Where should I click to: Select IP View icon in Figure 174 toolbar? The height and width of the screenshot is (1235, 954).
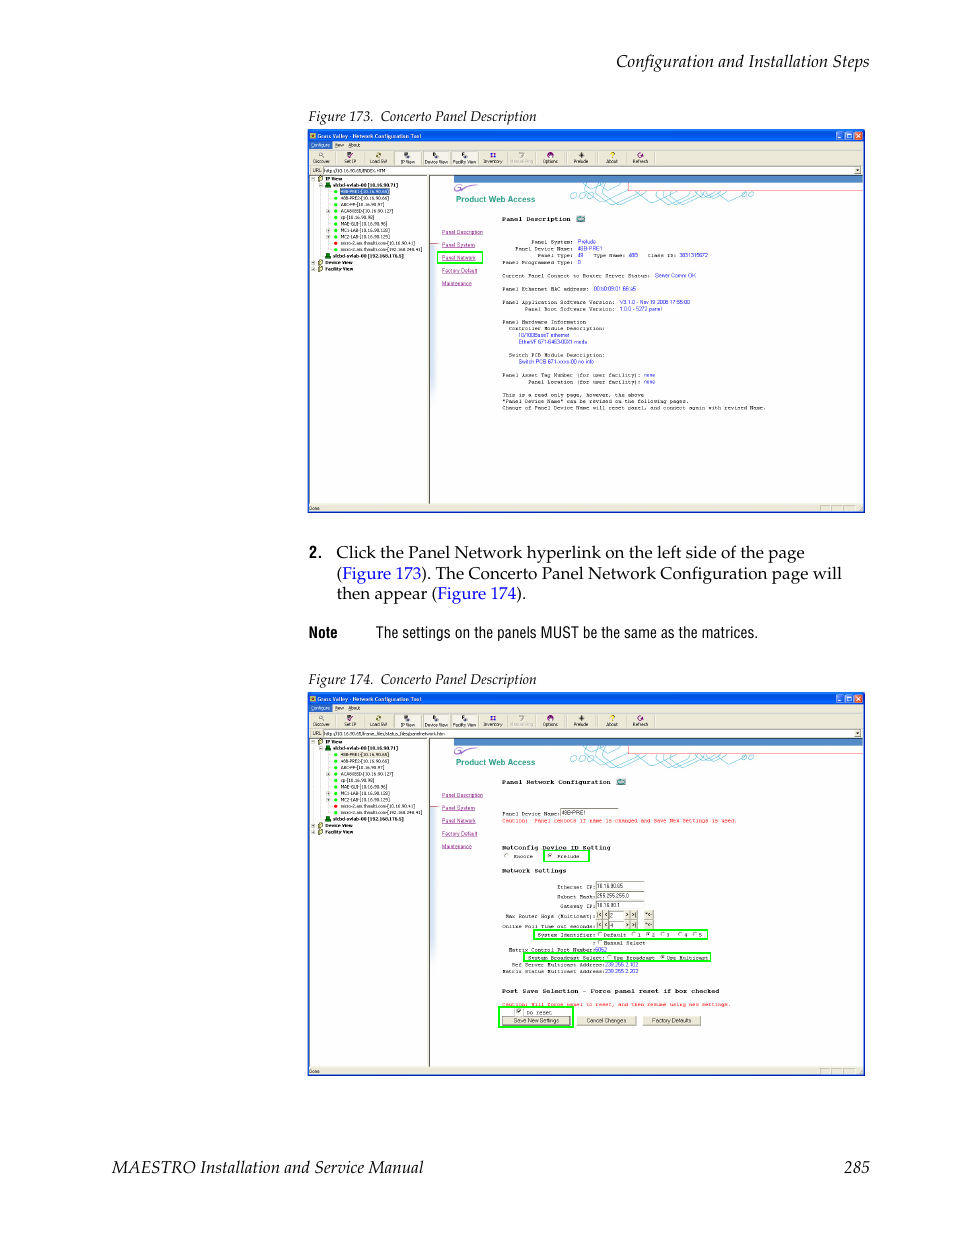pos(408,721)
